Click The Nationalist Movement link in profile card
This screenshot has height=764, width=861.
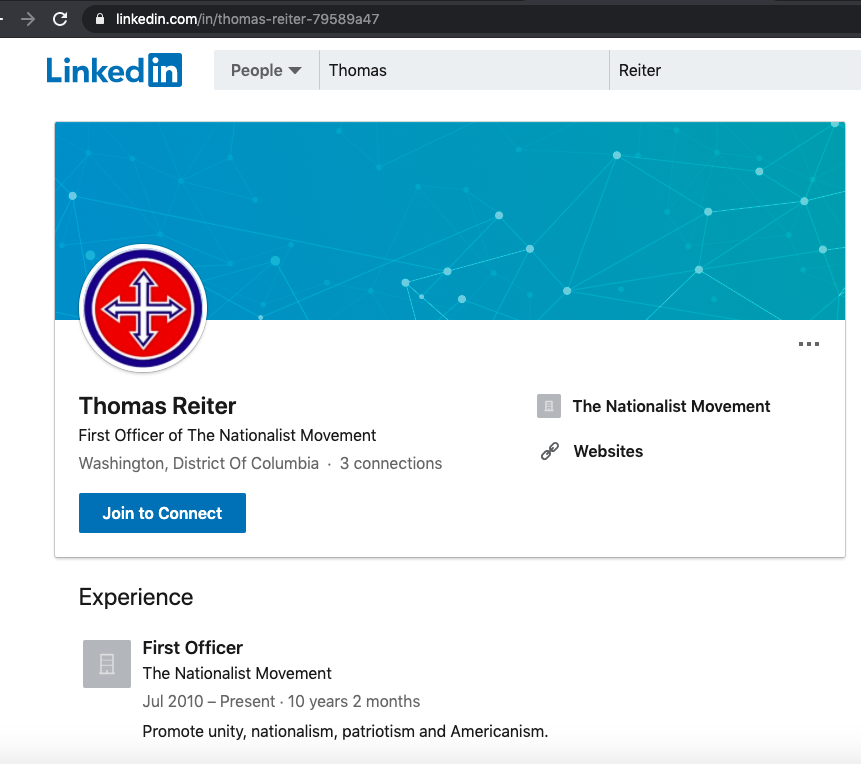pyautogui.click(x=671, y=406)
